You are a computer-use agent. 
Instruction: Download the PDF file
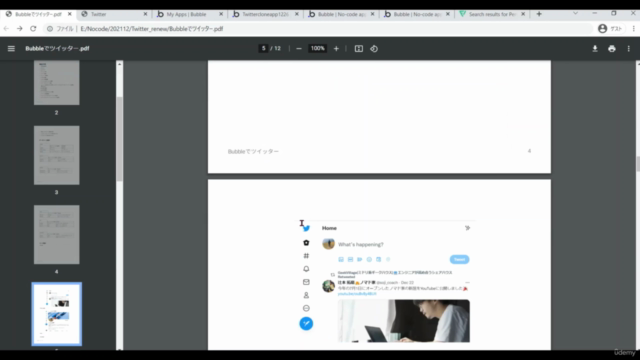coord(595,49)
